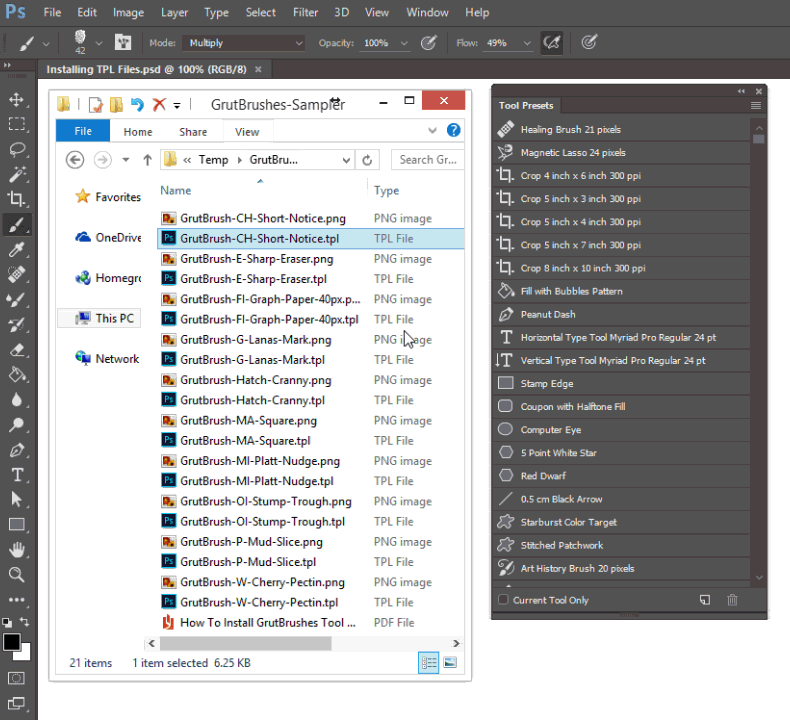790x720 pixels.
Task: Switch to the View ribbon tab in Explorer
Action: (247, 132)
